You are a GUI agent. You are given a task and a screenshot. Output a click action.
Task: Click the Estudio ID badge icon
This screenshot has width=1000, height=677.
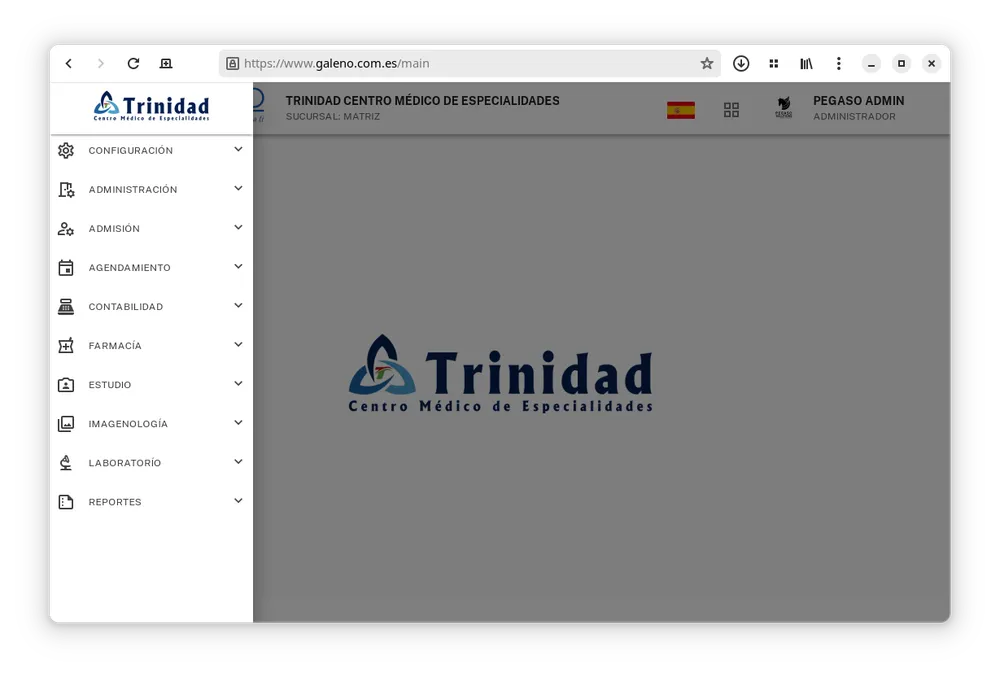pos(66,385)
